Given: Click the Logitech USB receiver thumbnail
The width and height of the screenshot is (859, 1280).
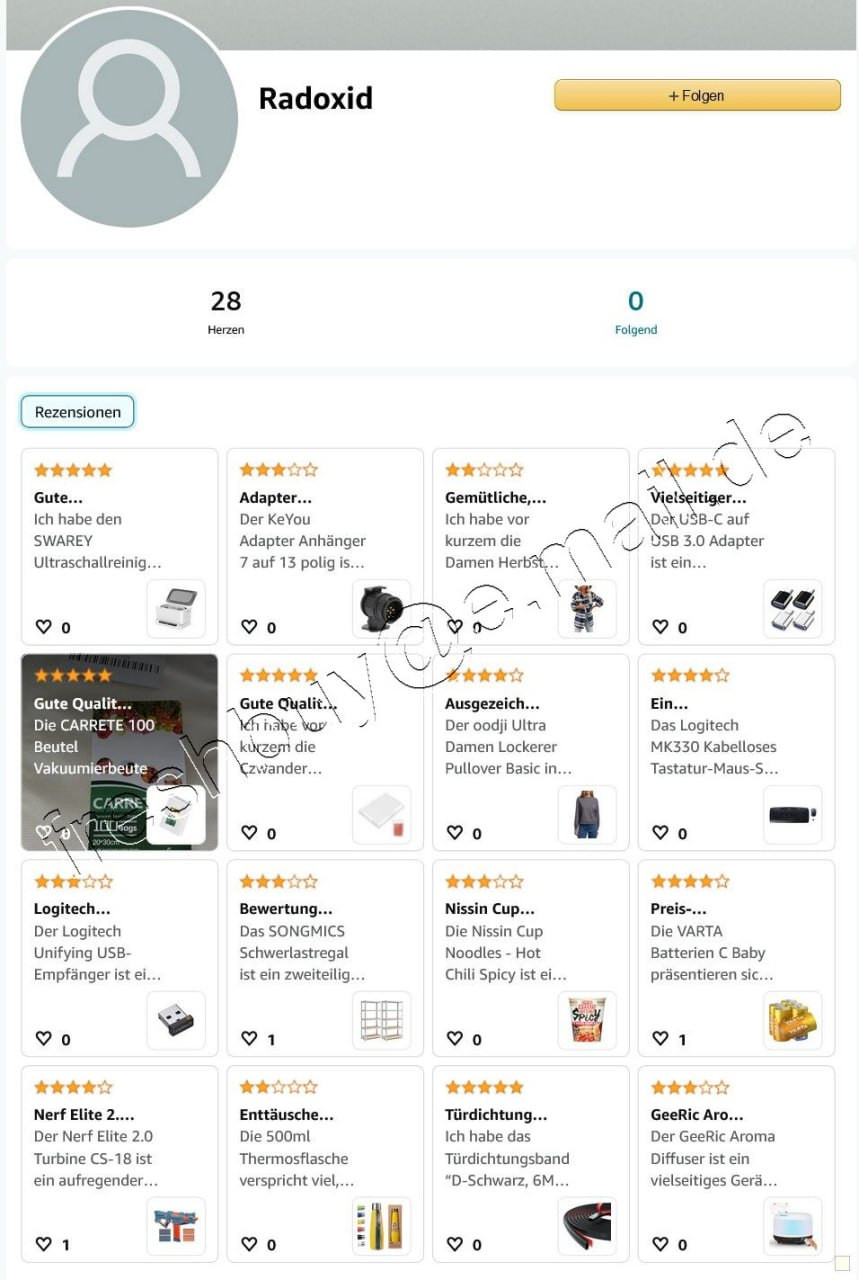Looking at the screenshot, I should click(176, 1021).
